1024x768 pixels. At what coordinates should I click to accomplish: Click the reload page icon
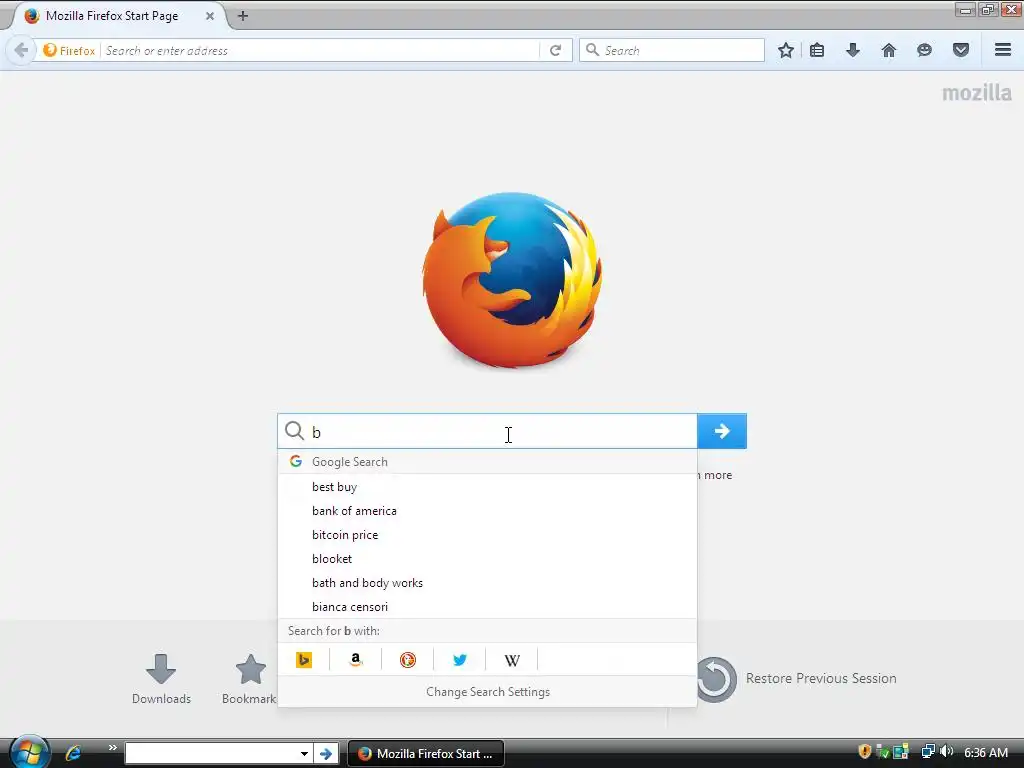click(x=556, y=50)
